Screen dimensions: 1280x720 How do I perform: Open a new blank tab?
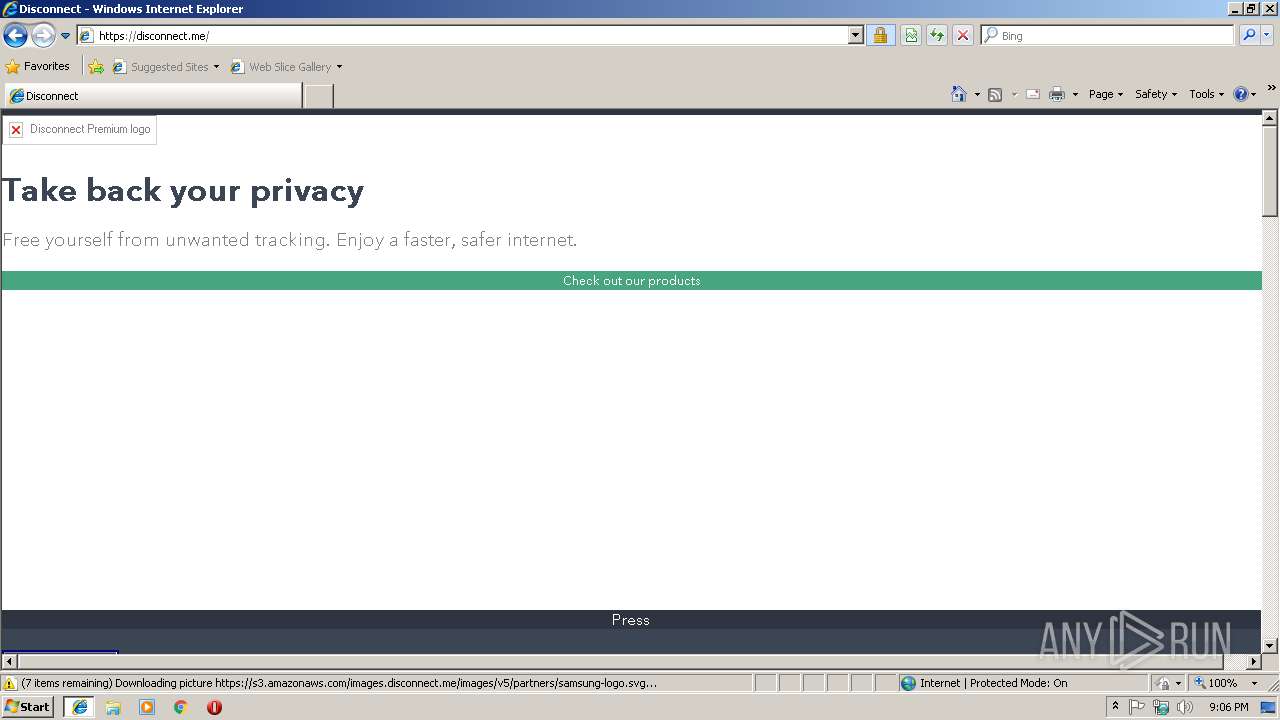tap(318, 96)
